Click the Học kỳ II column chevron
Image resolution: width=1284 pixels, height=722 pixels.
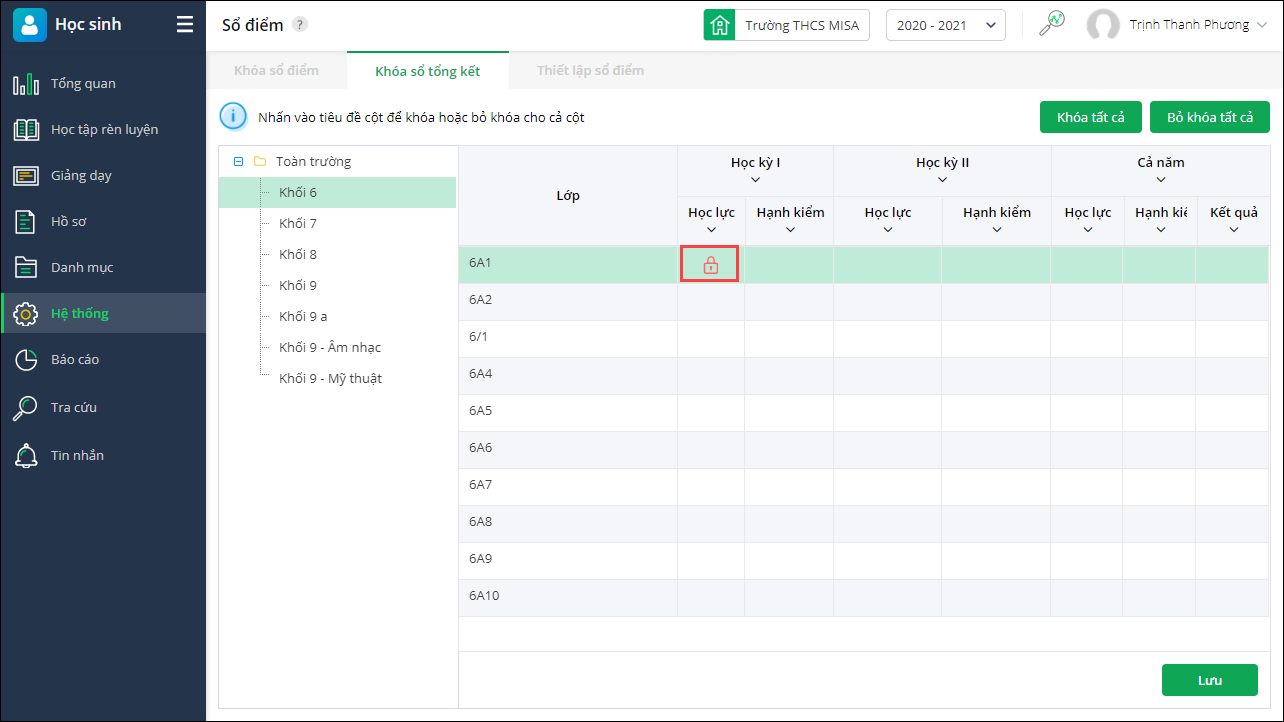point(943,180)
